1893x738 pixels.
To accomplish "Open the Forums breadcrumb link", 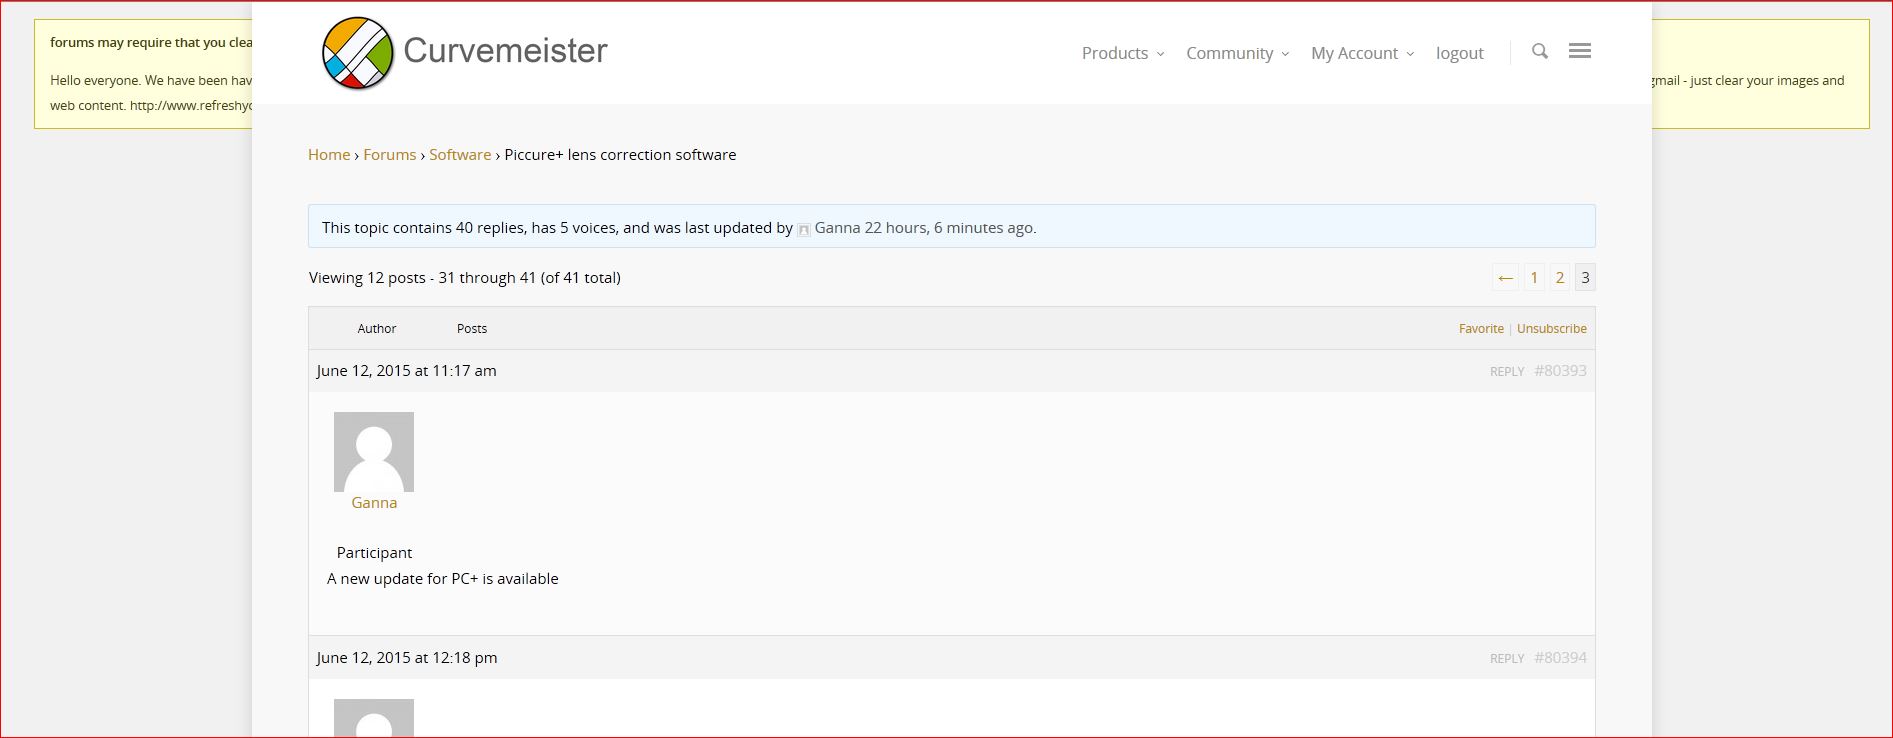I will coord(389,154).
